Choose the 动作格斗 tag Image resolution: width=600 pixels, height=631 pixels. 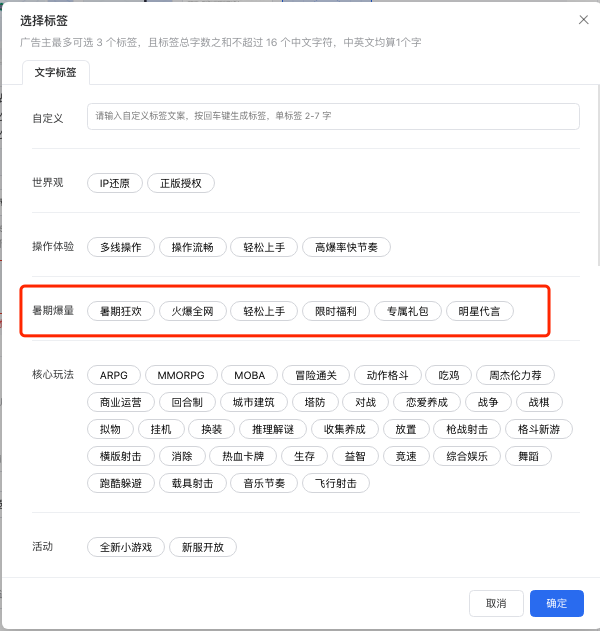[x=388, y=375]
